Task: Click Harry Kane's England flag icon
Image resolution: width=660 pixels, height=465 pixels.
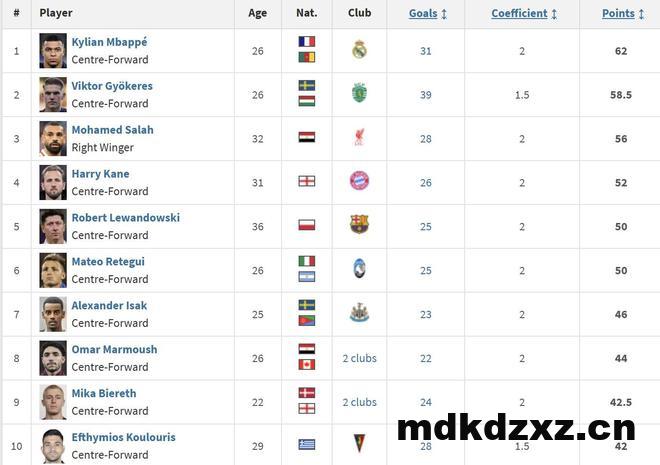Action: pos(307,182)
